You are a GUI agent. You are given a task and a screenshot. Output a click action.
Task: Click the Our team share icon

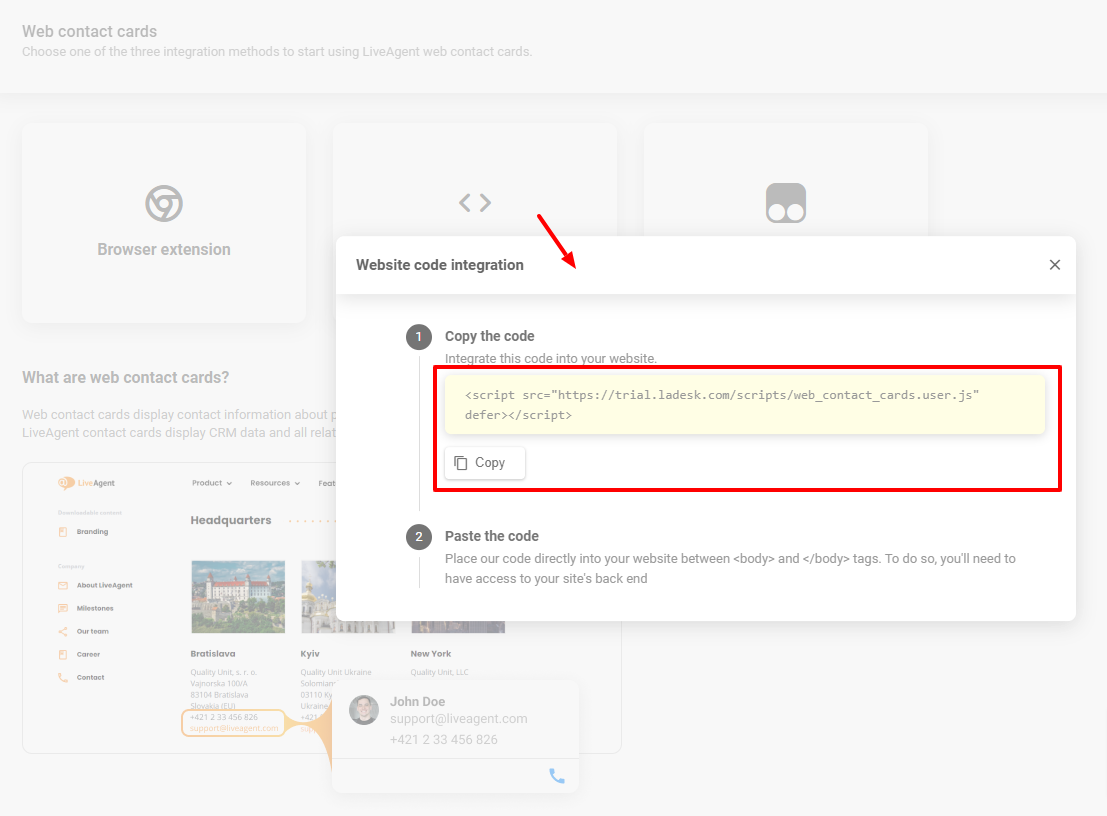63,631
